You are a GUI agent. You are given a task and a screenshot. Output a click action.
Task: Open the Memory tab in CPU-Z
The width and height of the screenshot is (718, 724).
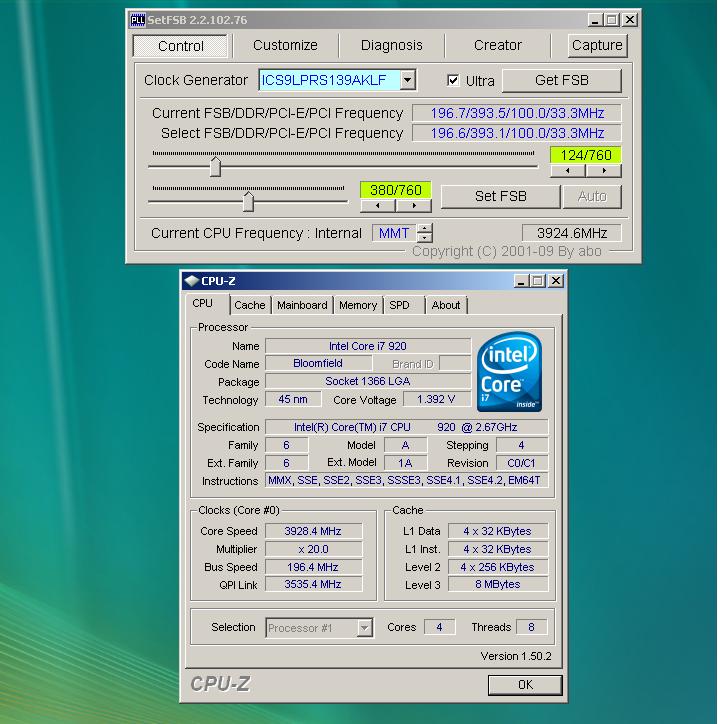tap(358, 305)
